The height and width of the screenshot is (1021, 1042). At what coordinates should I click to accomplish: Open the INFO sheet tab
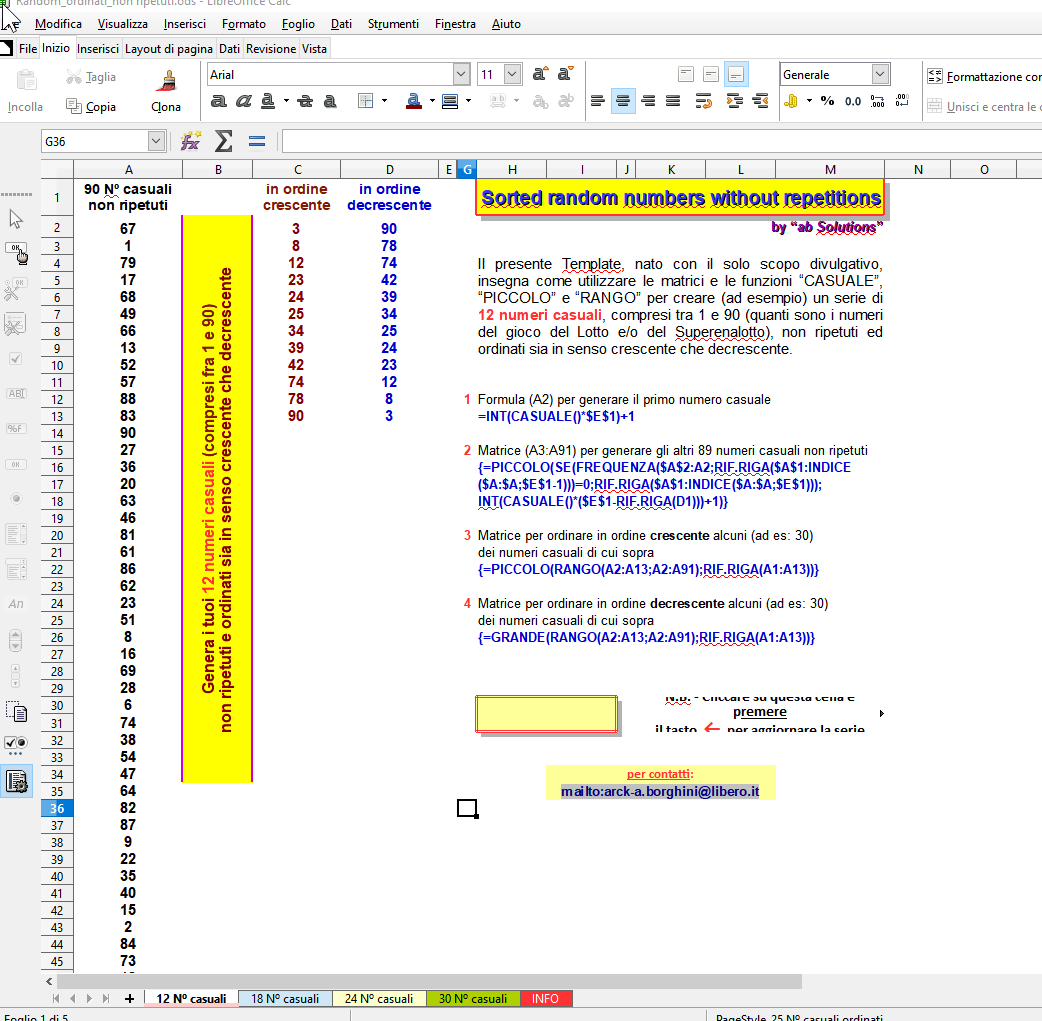(x=545, y=998)
